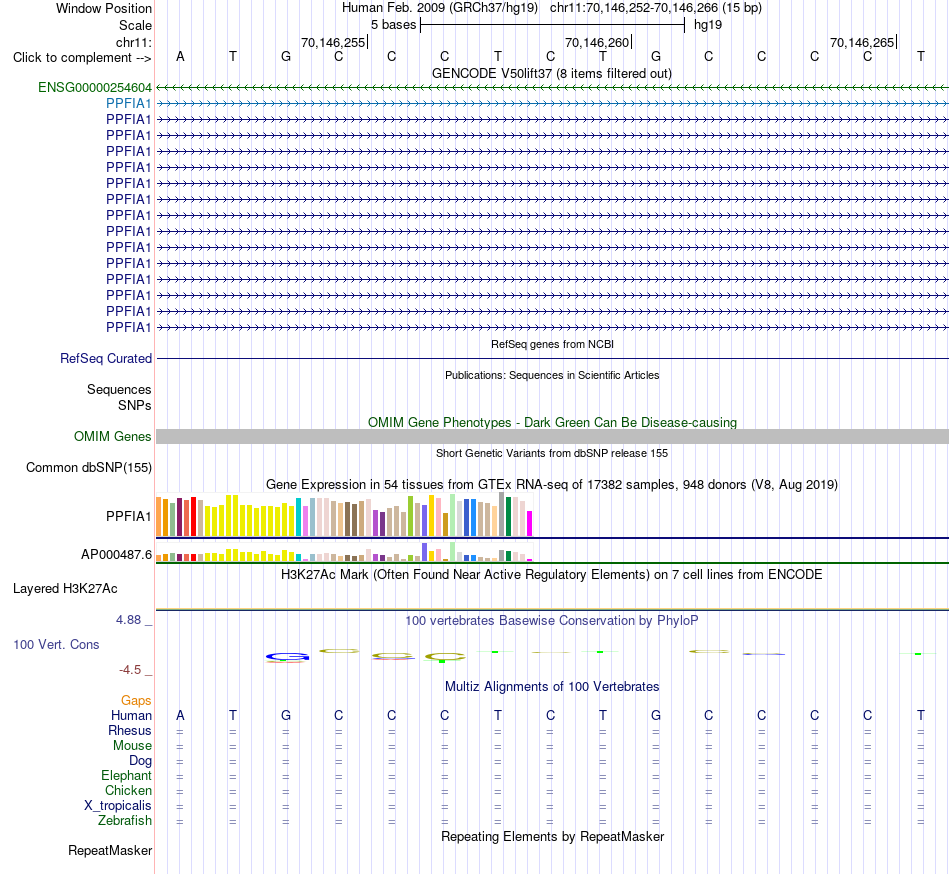Open the 'RefSeq genes from NCBI' title
This screenshot has width=950, height=874.
point(552,344)
